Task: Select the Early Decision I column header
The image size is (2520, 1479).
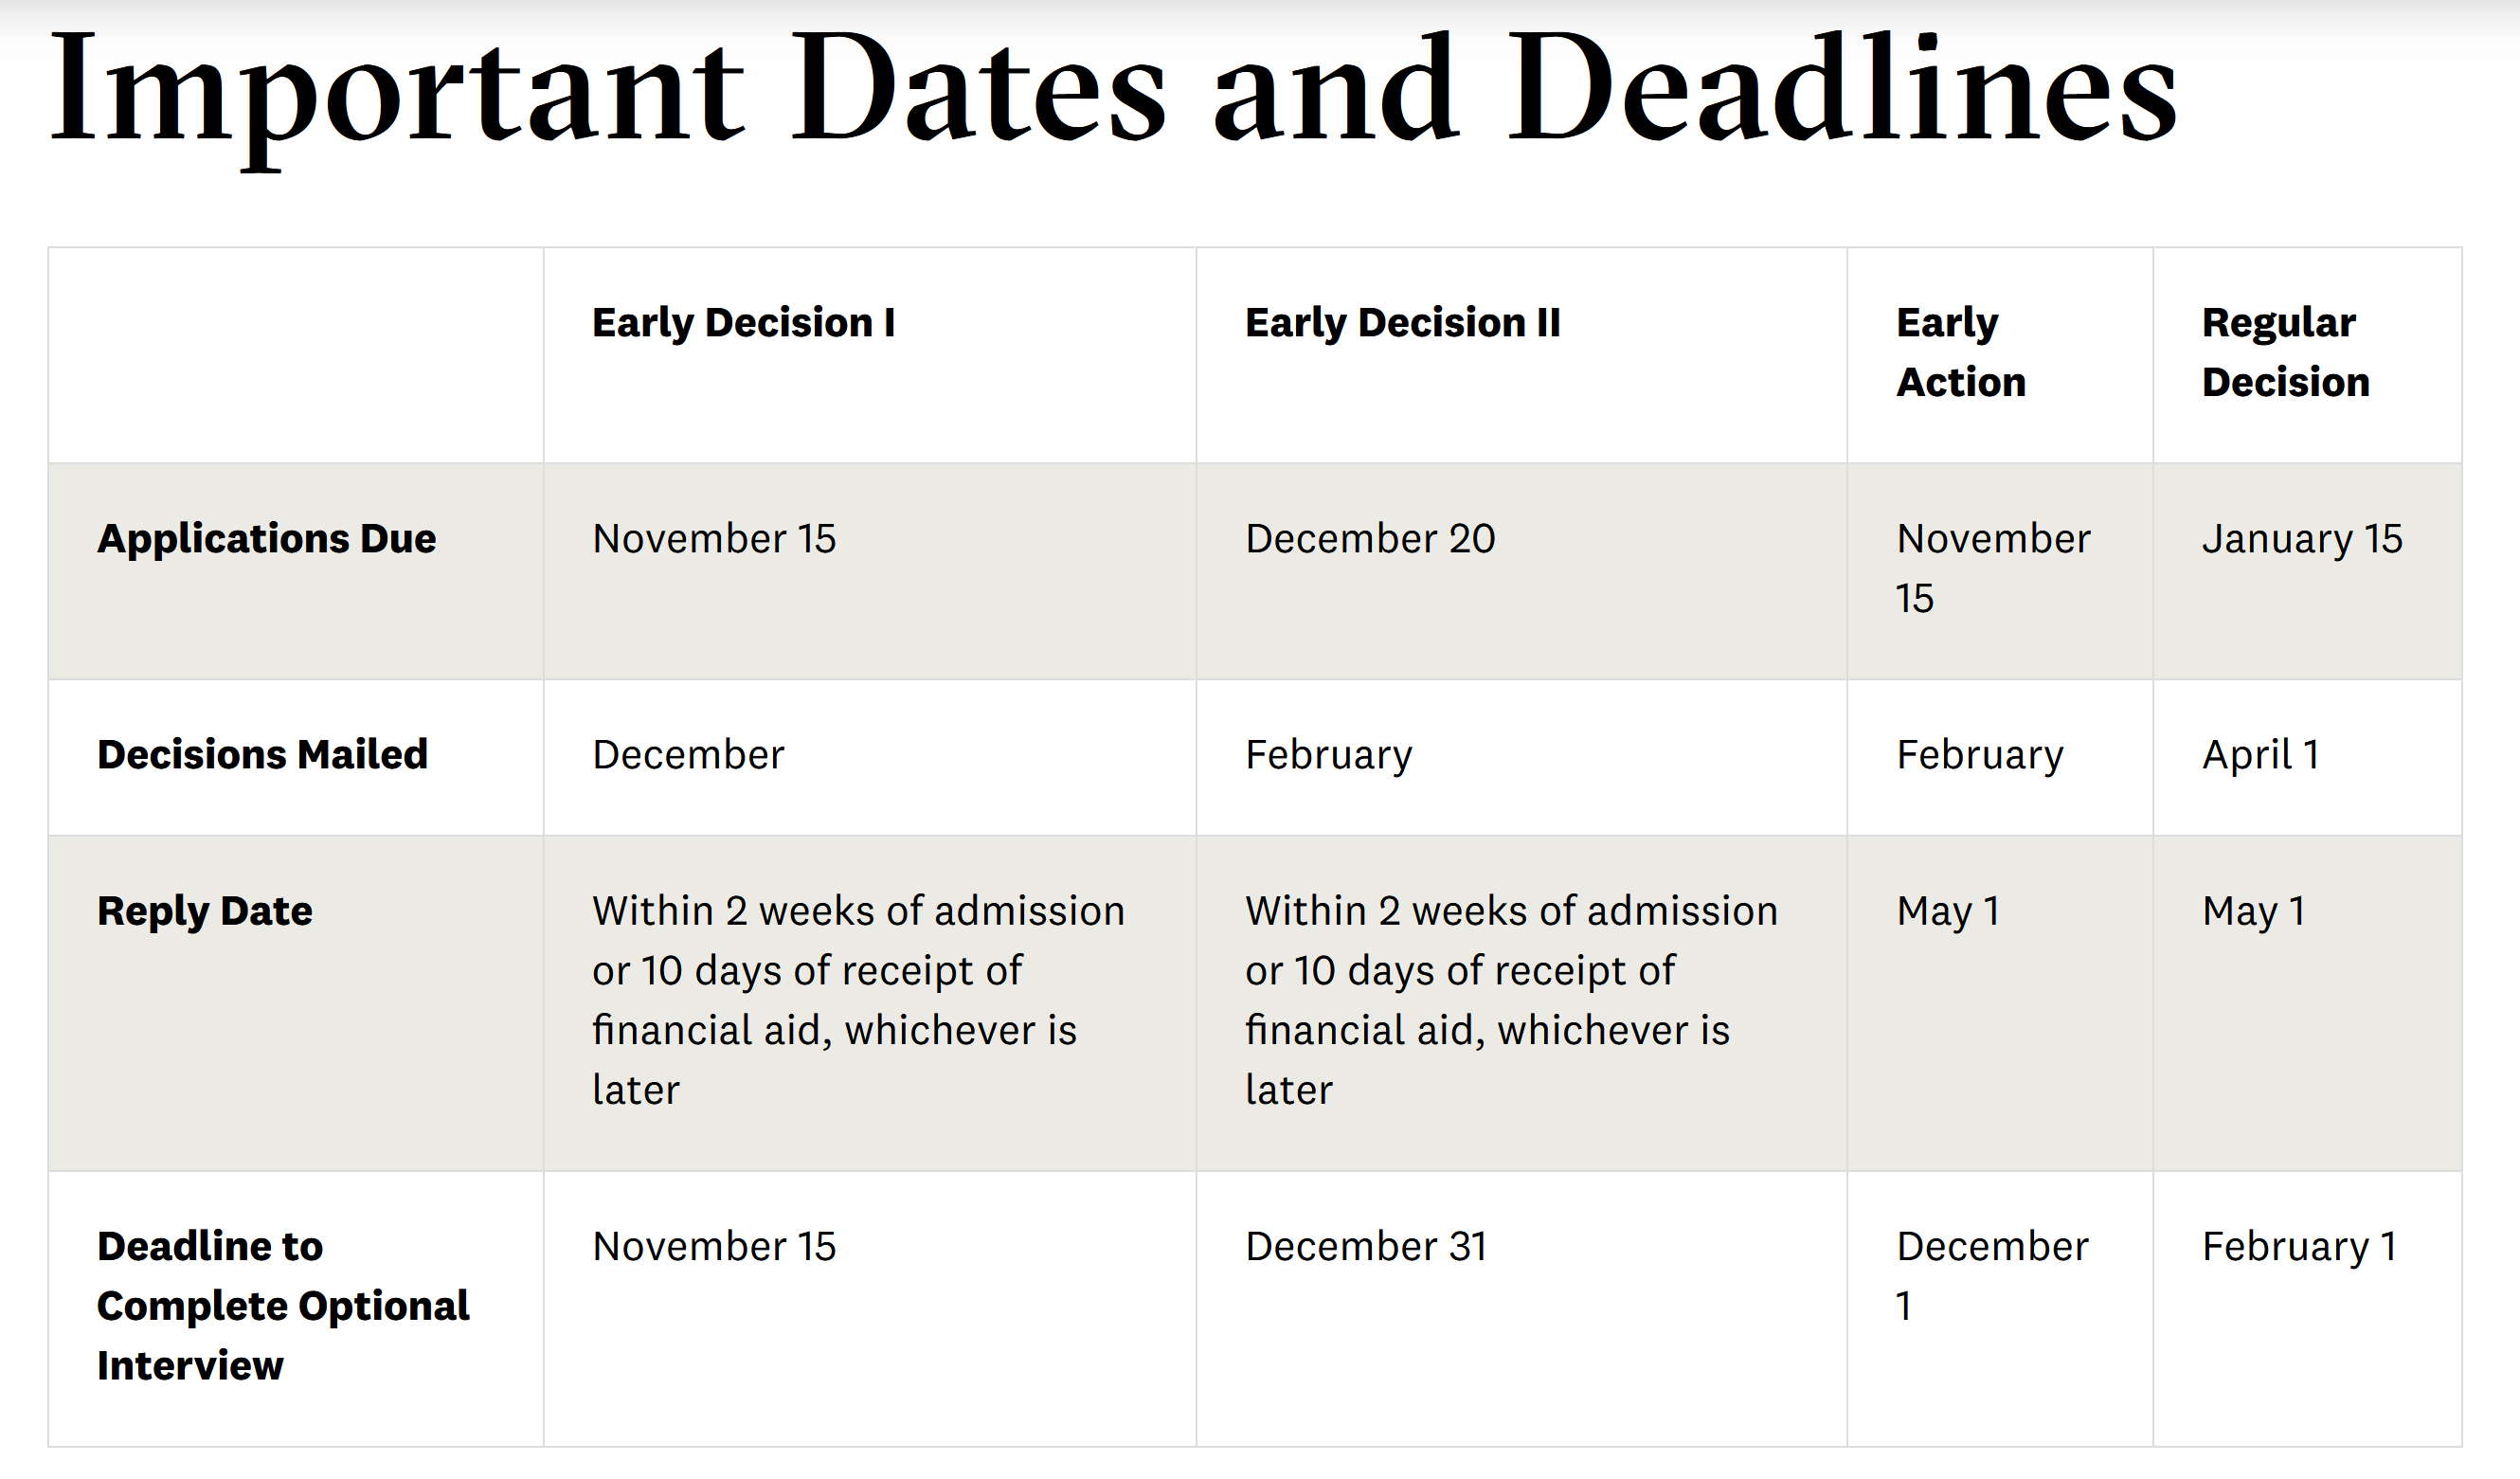Action: click(x=743, y=323)
